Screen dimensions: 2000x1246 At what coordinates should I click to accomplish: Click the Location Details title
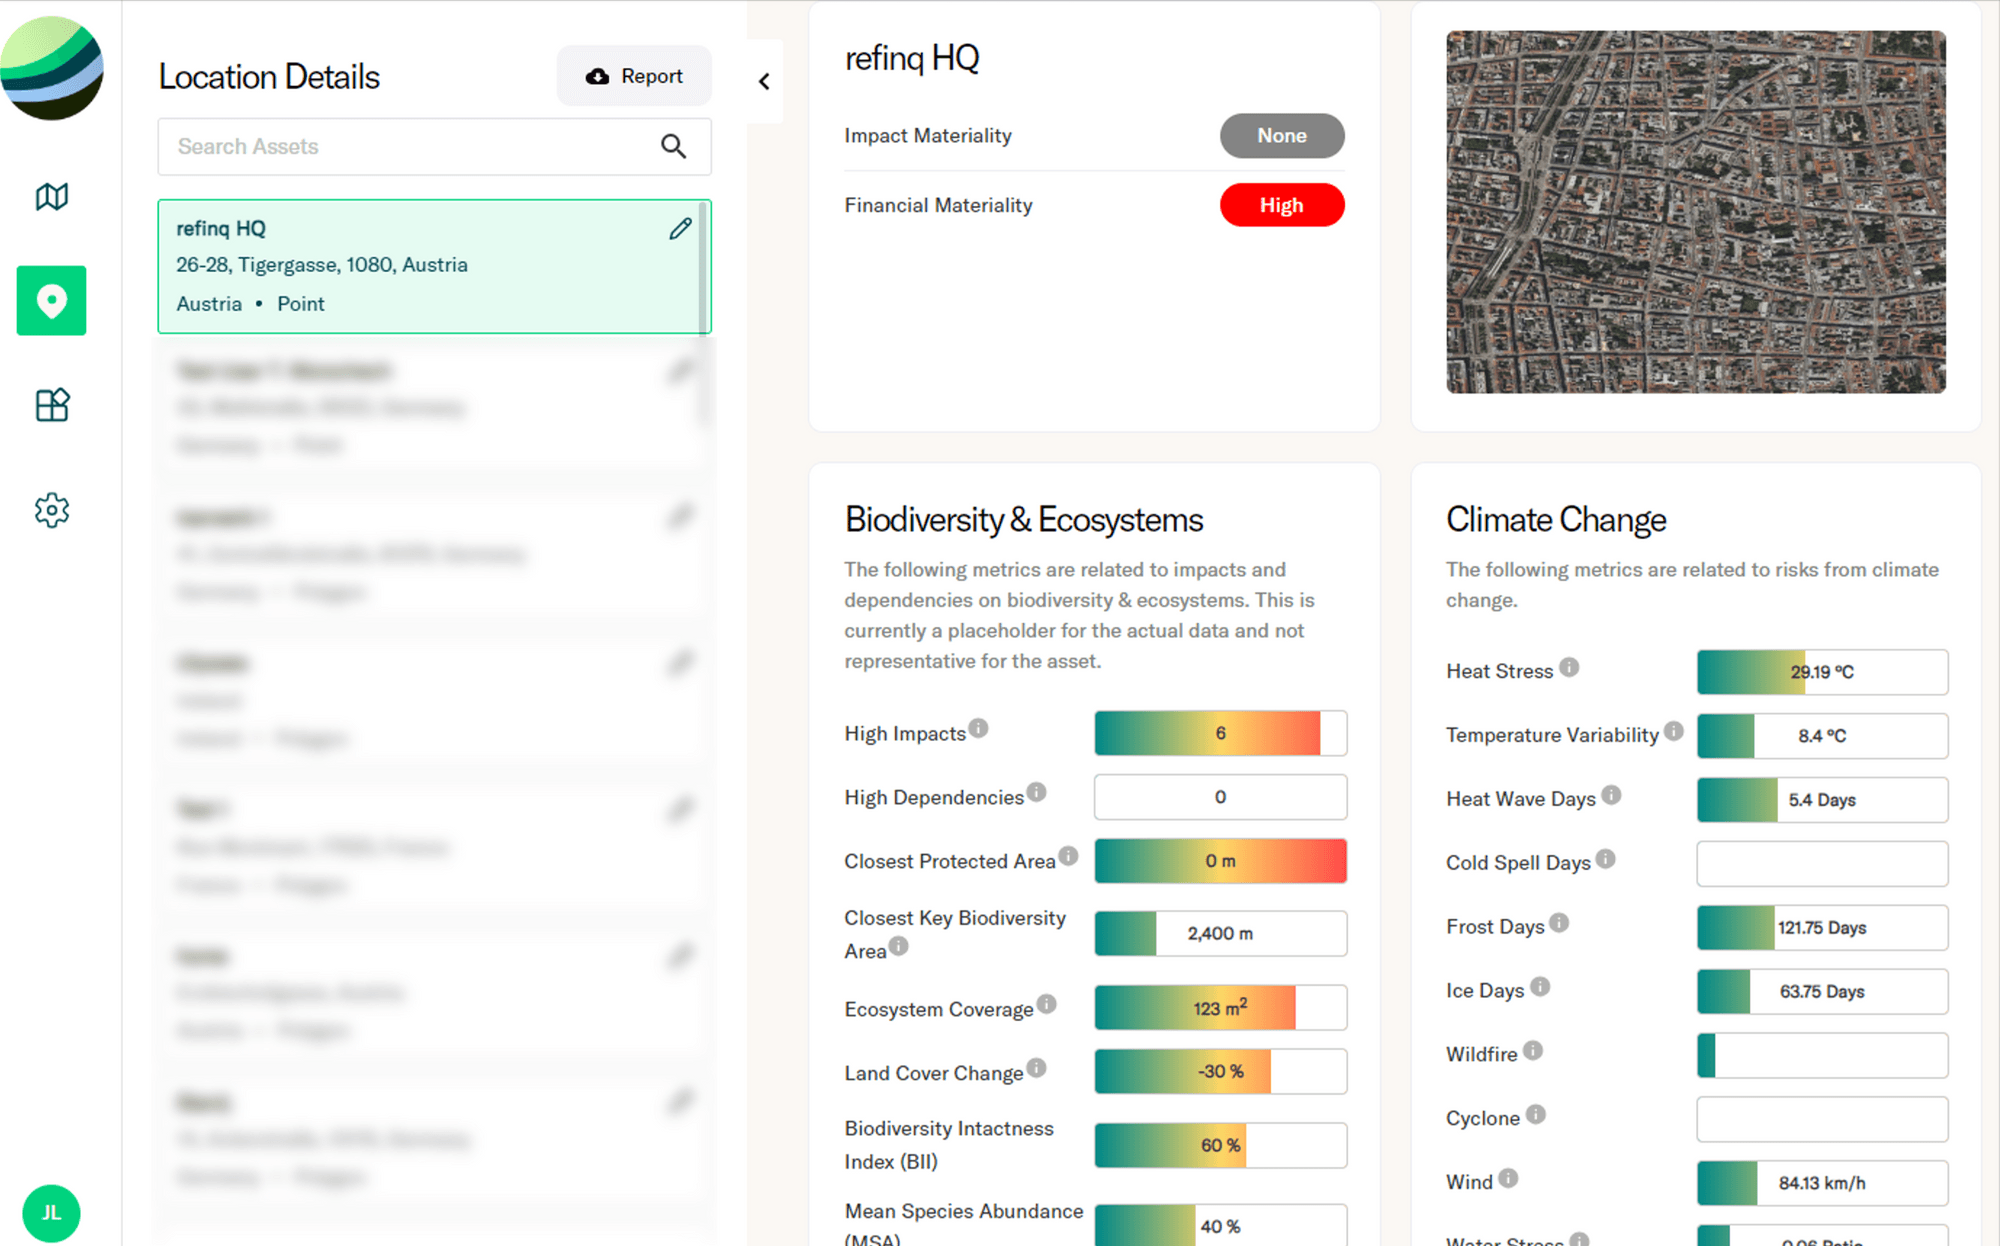269,77
